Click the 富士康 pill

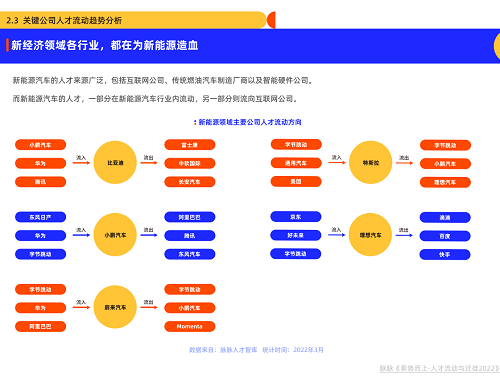coord(190,145)
